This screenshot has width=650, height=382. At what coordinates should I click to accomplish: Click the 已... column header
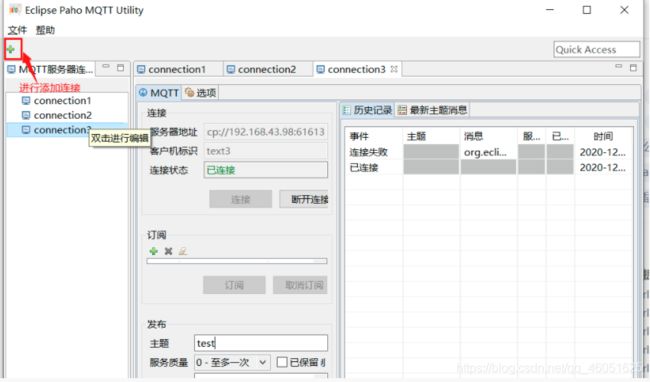pyautogui.click(x=560, y=136)
